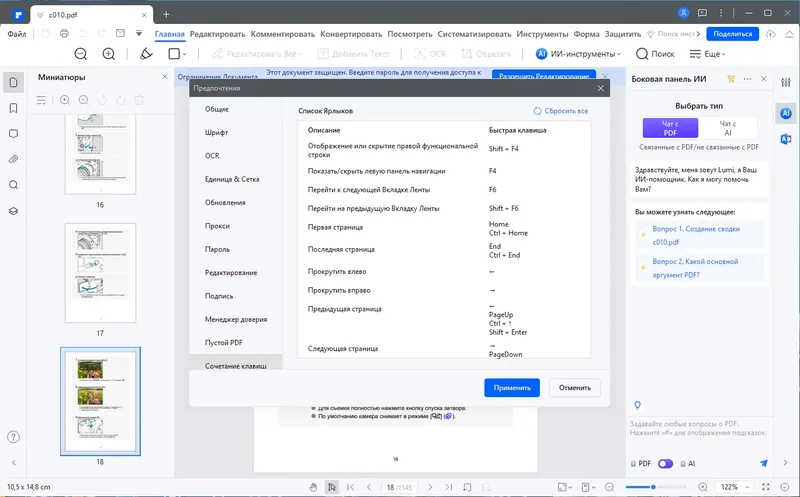Select Шрифт in preferences sidebar
This screenshot has width=800, height=497.
point(216,133)
